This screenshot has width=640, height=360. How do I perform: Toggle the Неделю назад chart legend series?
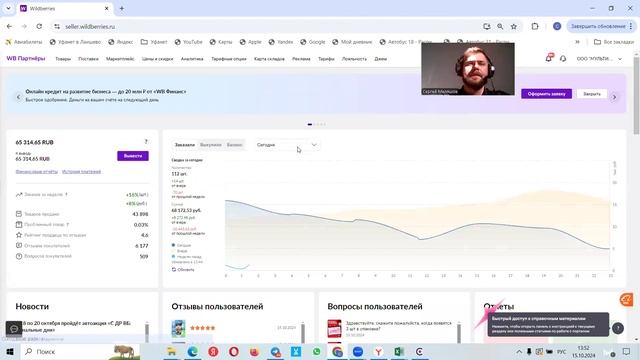click(187, 257)
